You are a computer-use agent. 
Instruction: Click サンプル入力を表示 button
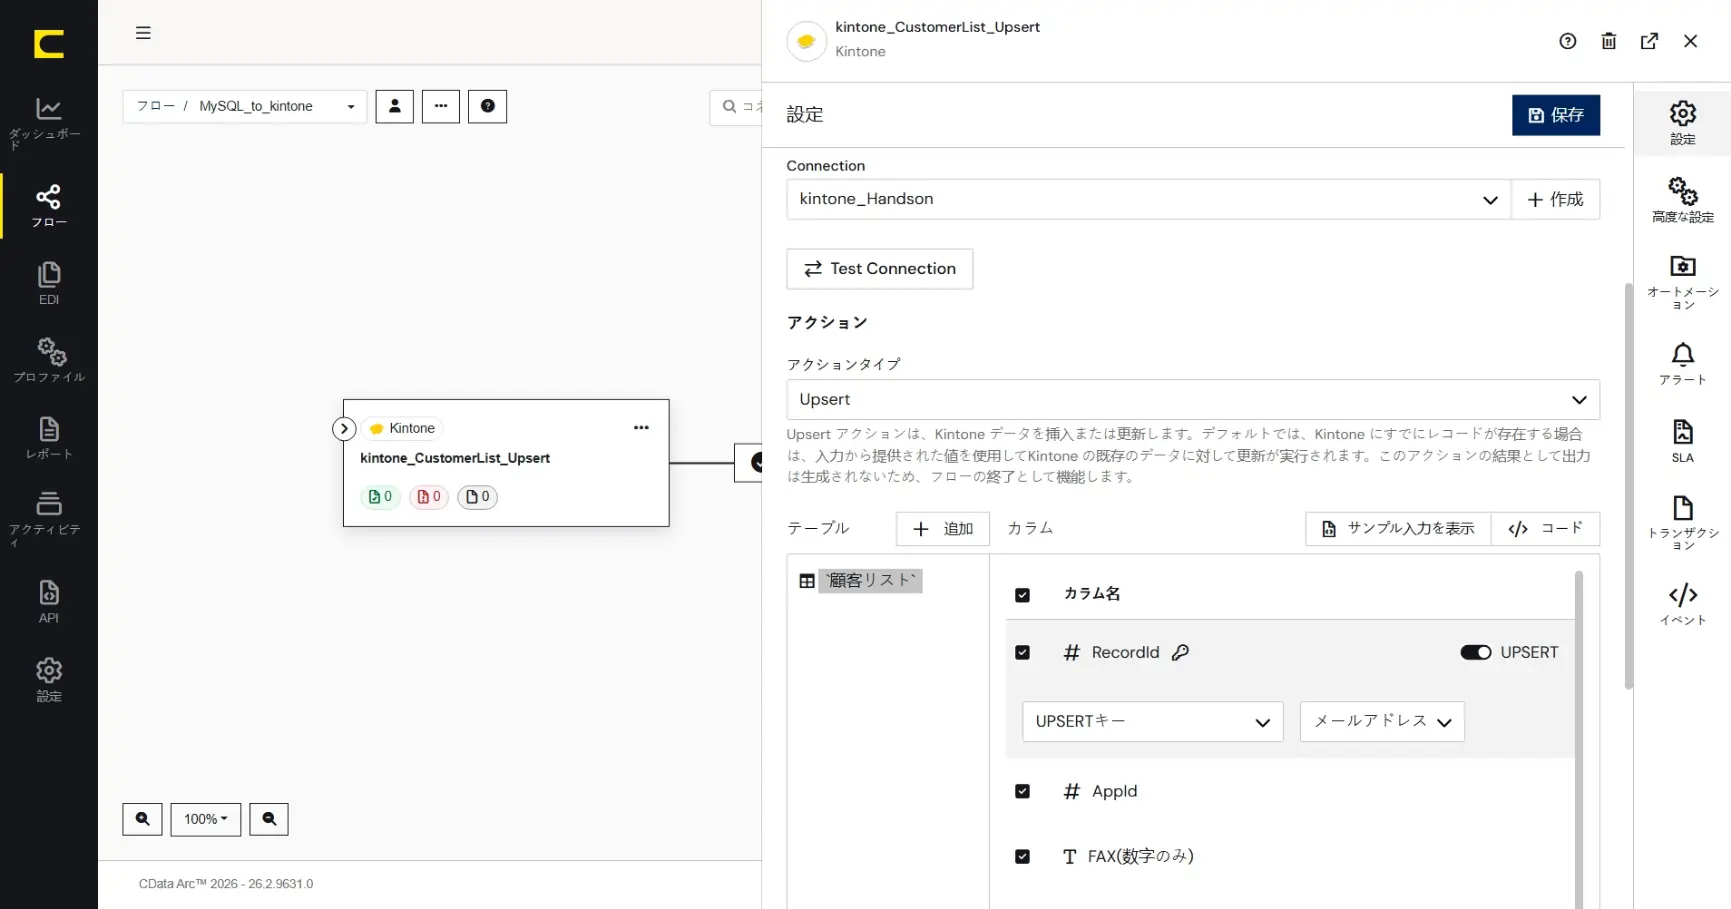click(x=1398, y=529)
